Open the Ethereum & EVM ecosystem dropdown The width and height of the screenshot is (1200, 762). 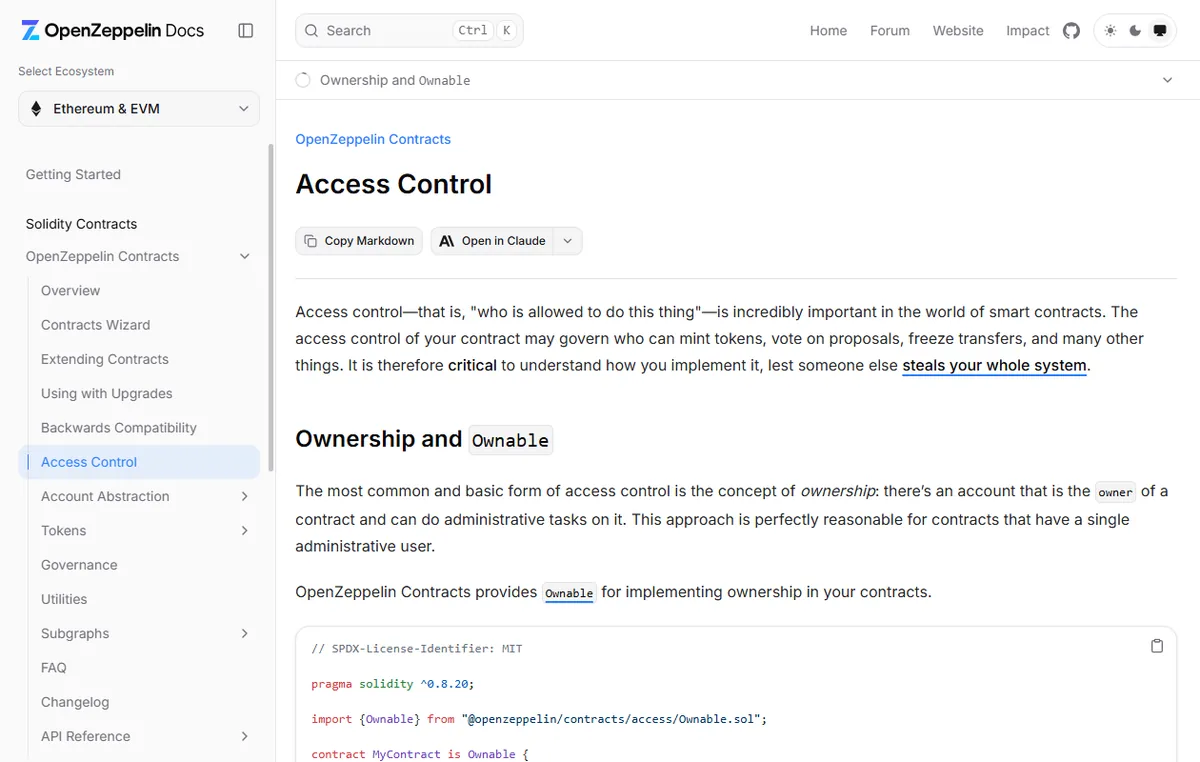[139, 109]
